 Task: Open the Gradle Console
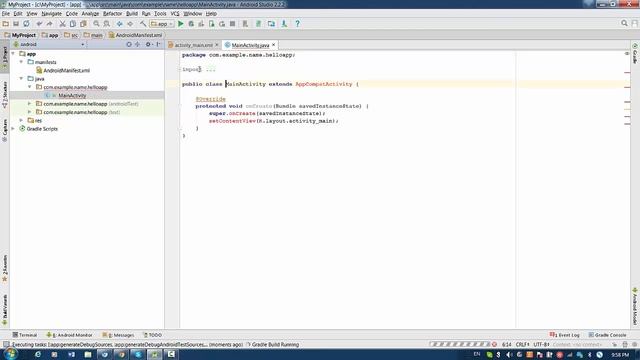(607, 335)
